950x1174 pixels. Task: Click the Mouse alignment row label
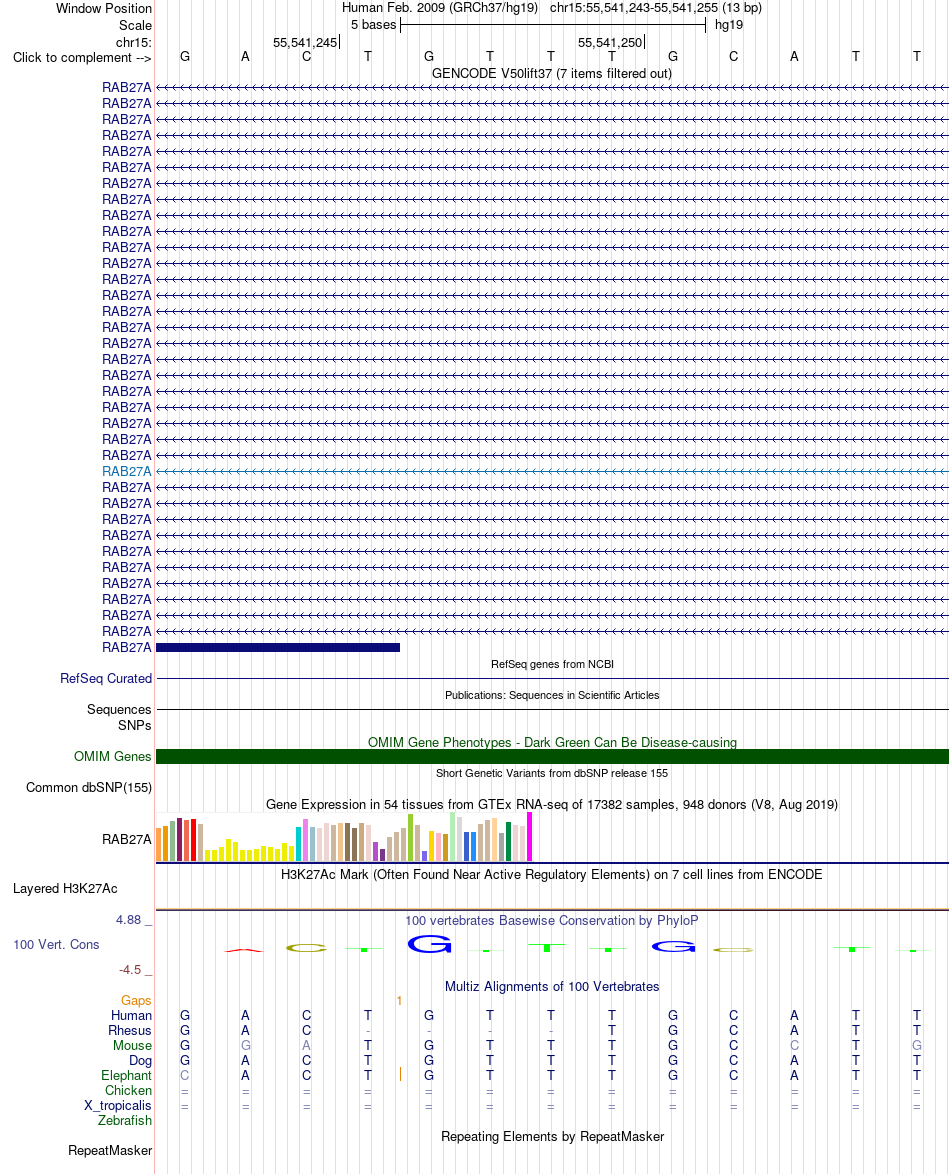click(132, 1045)
